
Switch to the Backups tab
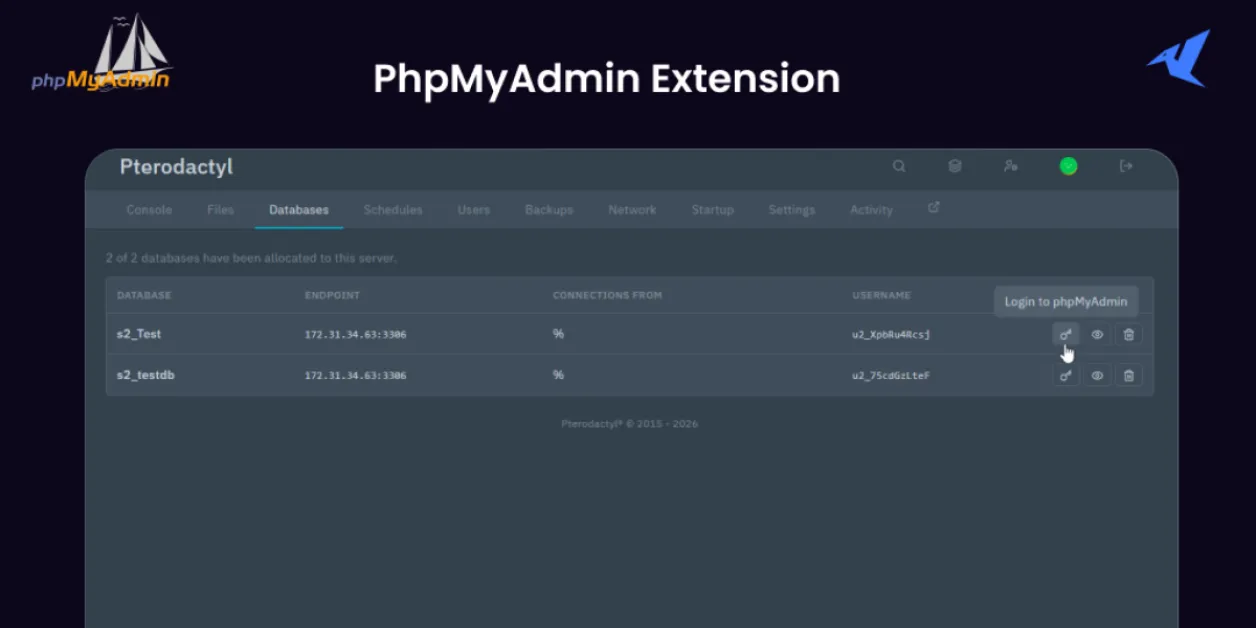tap(549, 210)
